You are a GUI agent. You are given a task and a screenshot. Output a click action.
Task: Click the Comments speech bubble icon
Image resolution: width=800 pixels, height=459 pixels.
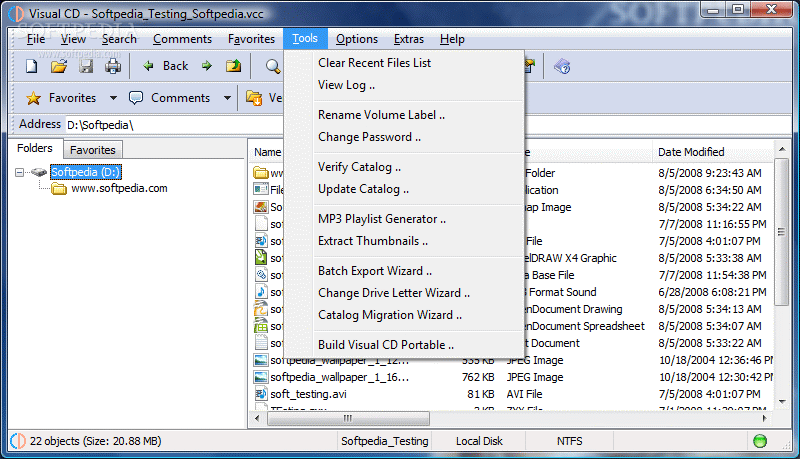coord(136,98)
